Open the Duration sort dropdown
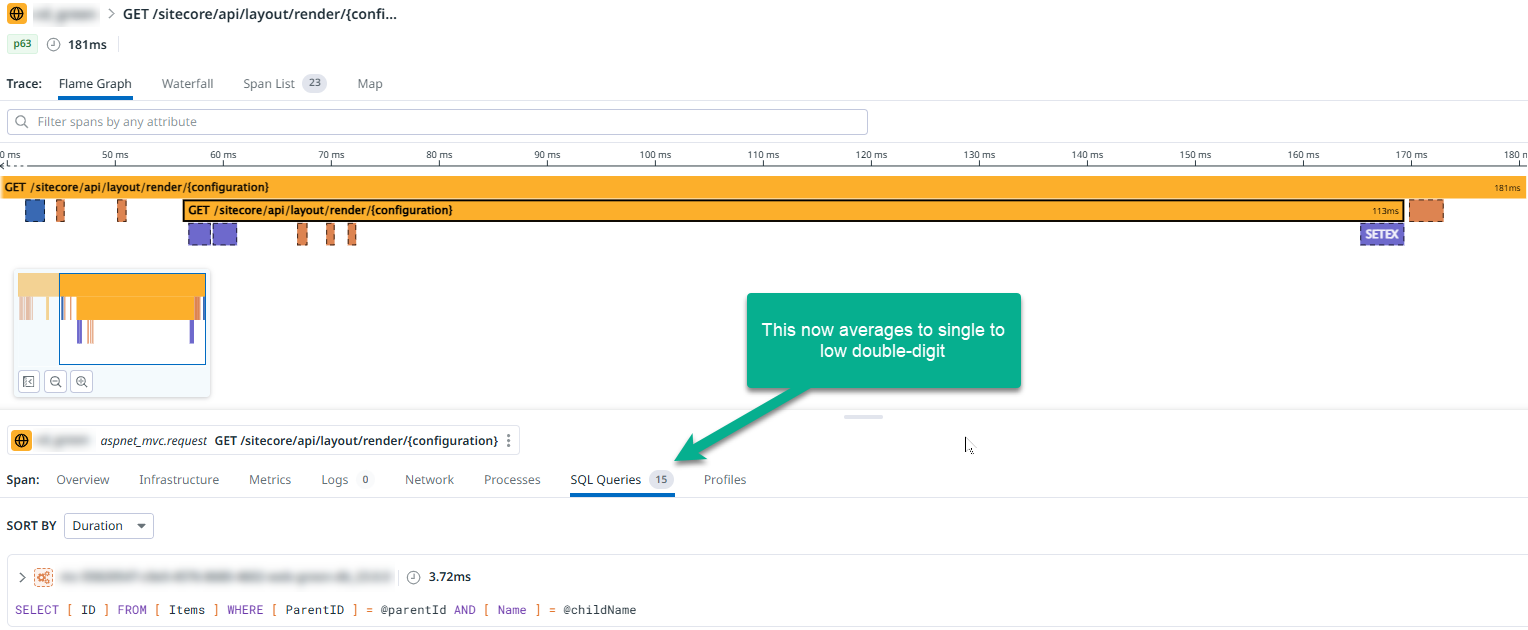1528x630 pixels. (108, 525)
